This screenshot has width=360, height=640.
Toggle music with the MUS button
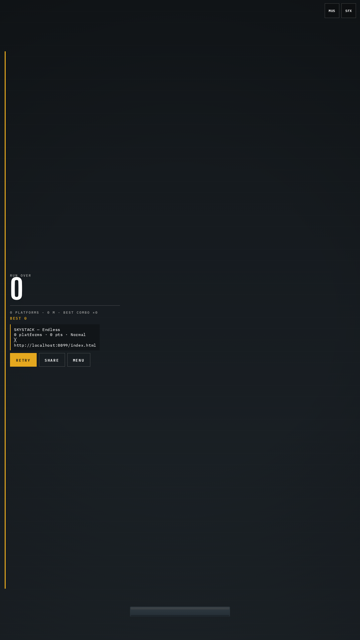[x=331, y=11]
